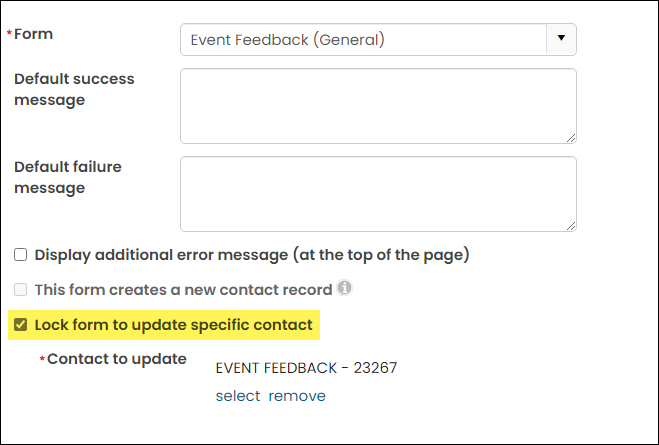Click the 'Contact to update' label

tap(116, 359)
